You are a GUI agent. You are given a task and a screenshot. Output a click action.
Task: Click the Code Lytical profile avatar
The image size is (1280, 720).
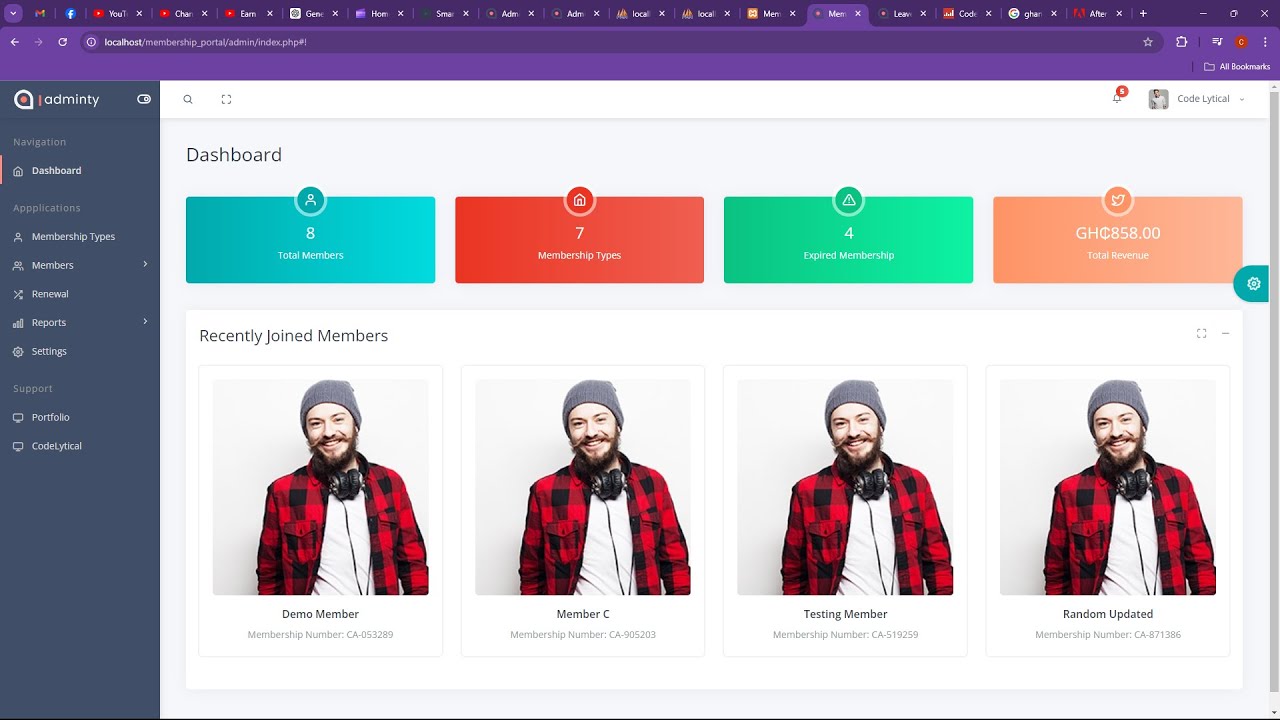pyautogui.click(x=1158, y=99)
